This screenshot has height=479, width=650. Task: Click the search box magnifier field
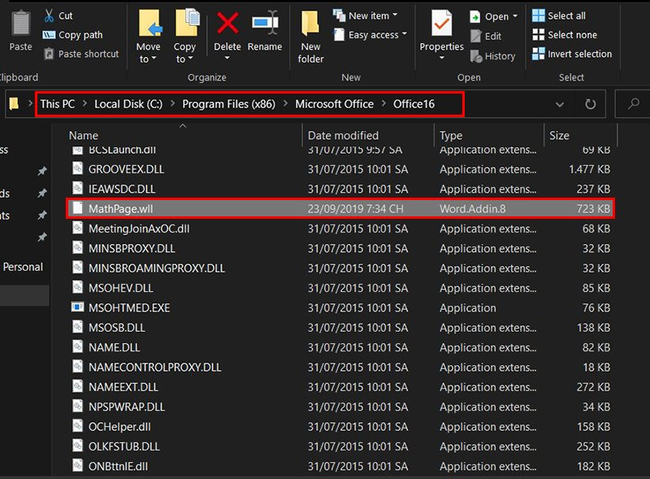633,104
